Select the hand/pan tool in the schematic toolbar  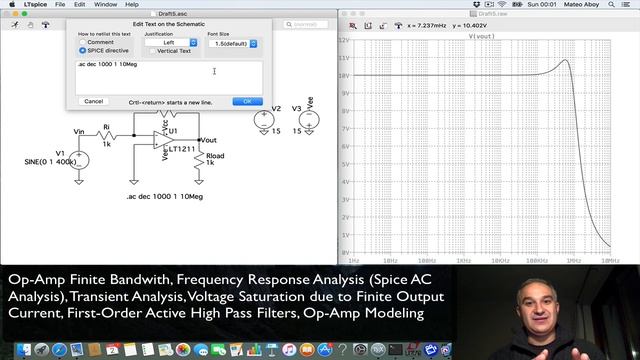[31, 25]
